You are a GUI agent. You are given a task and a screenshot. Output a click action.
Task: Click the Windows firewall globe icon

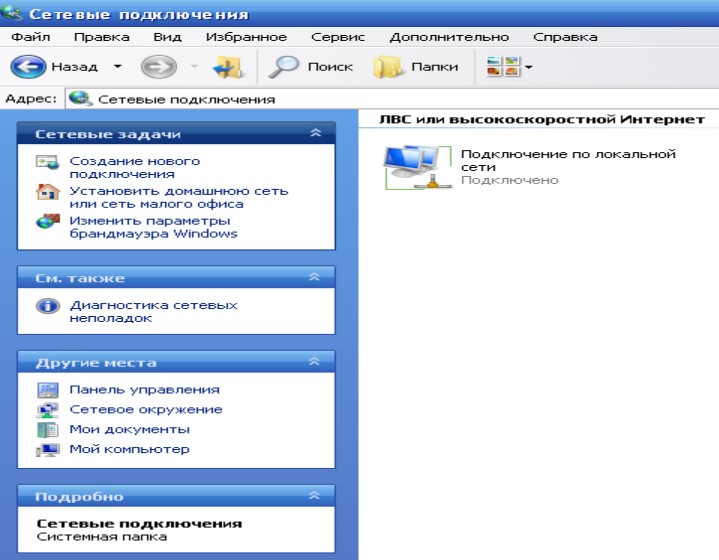[x=48, y=221]
